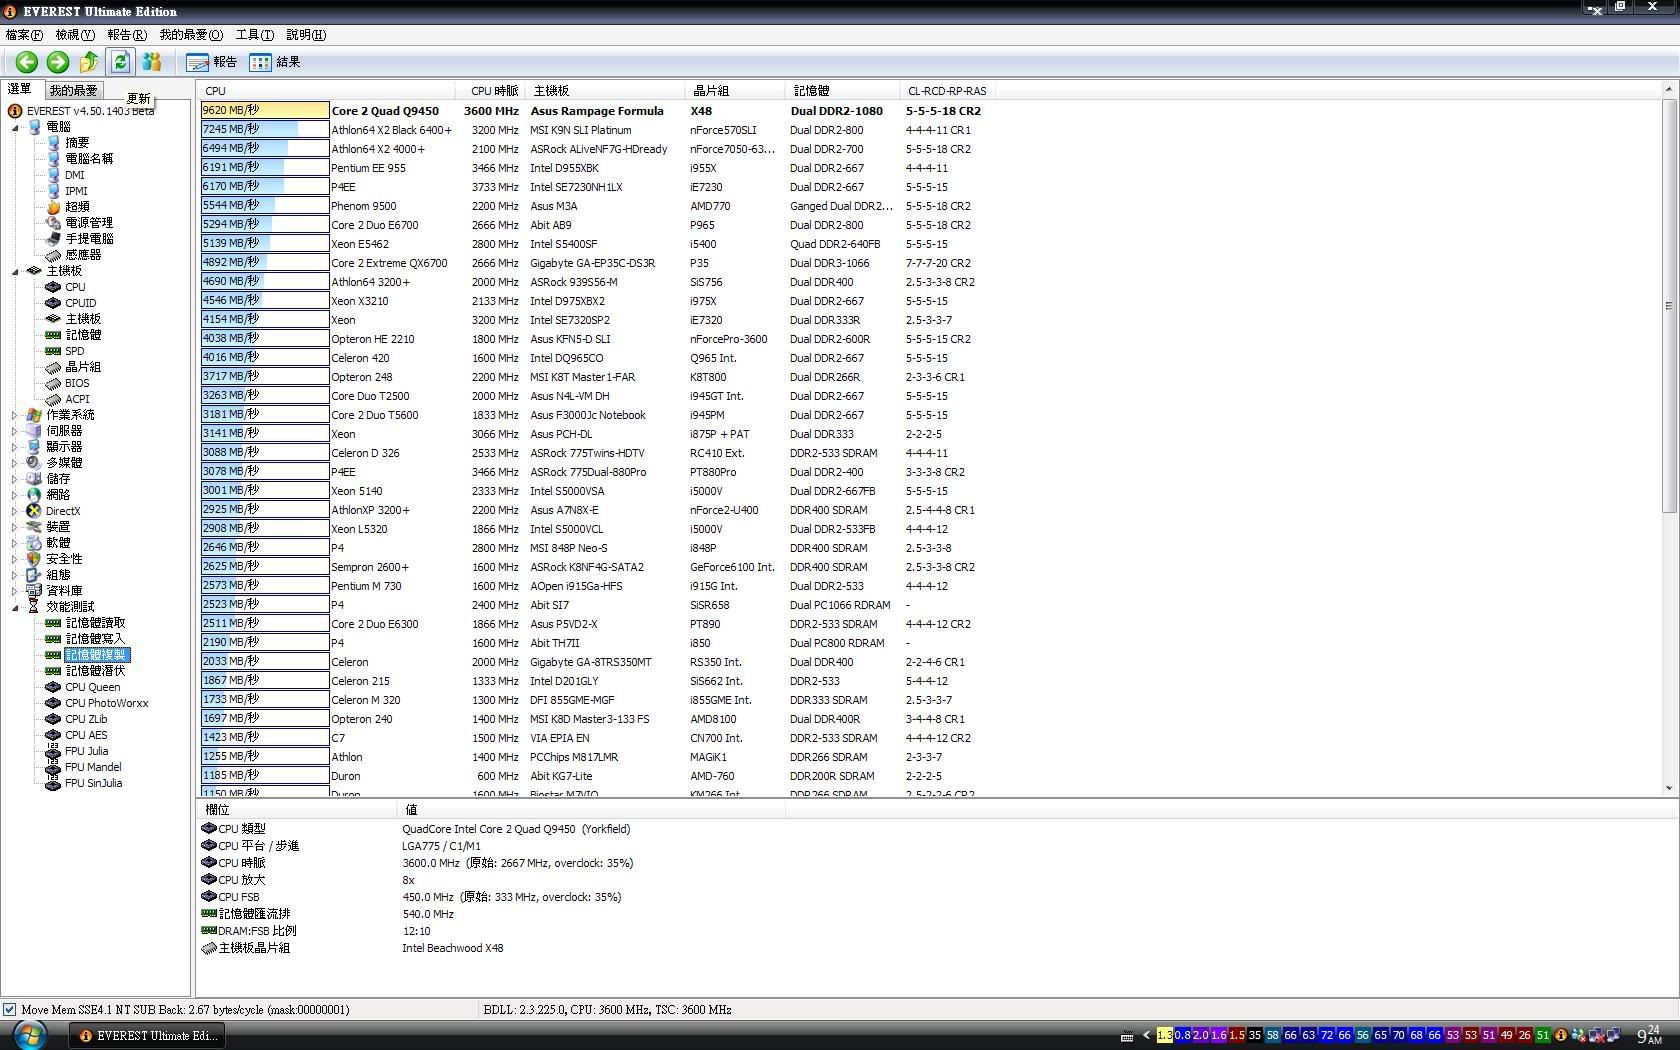
Task: Click the CPU ZLib benchmark icon
Action: (x=53, y=719)
